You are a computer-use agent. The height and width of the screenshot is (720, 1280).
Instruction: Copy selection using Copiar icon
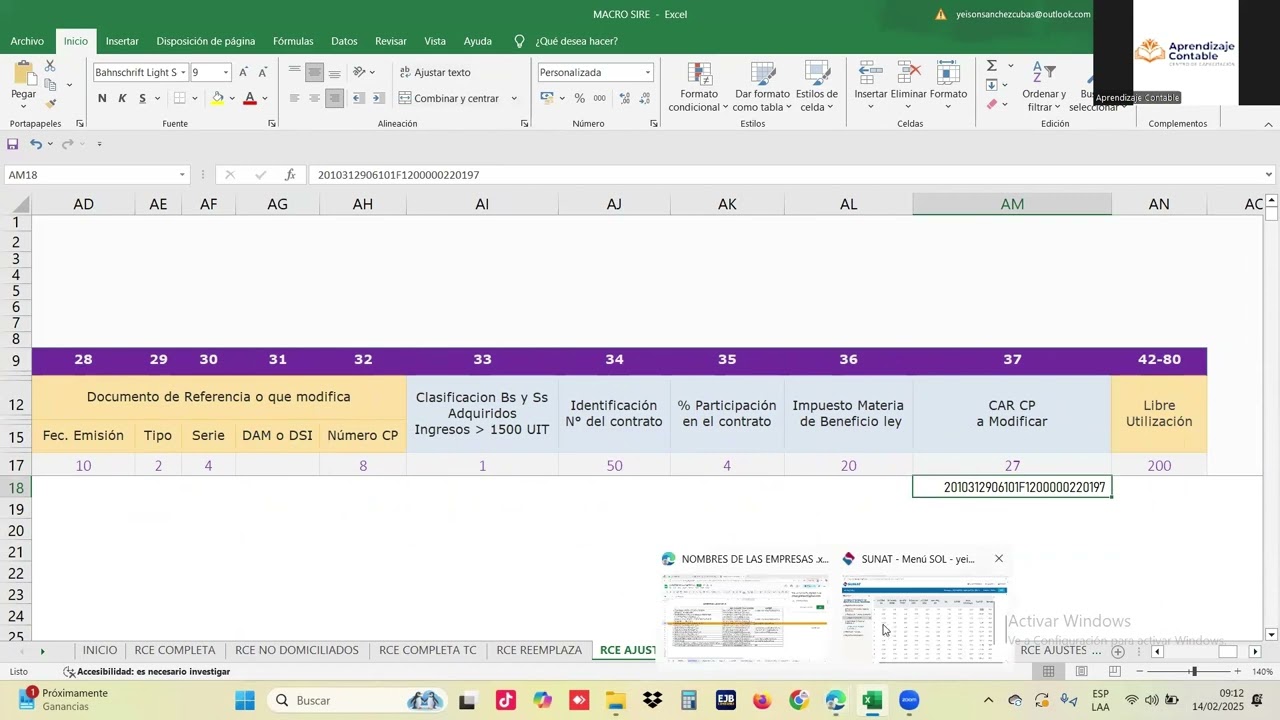click(x=50, y=85)
